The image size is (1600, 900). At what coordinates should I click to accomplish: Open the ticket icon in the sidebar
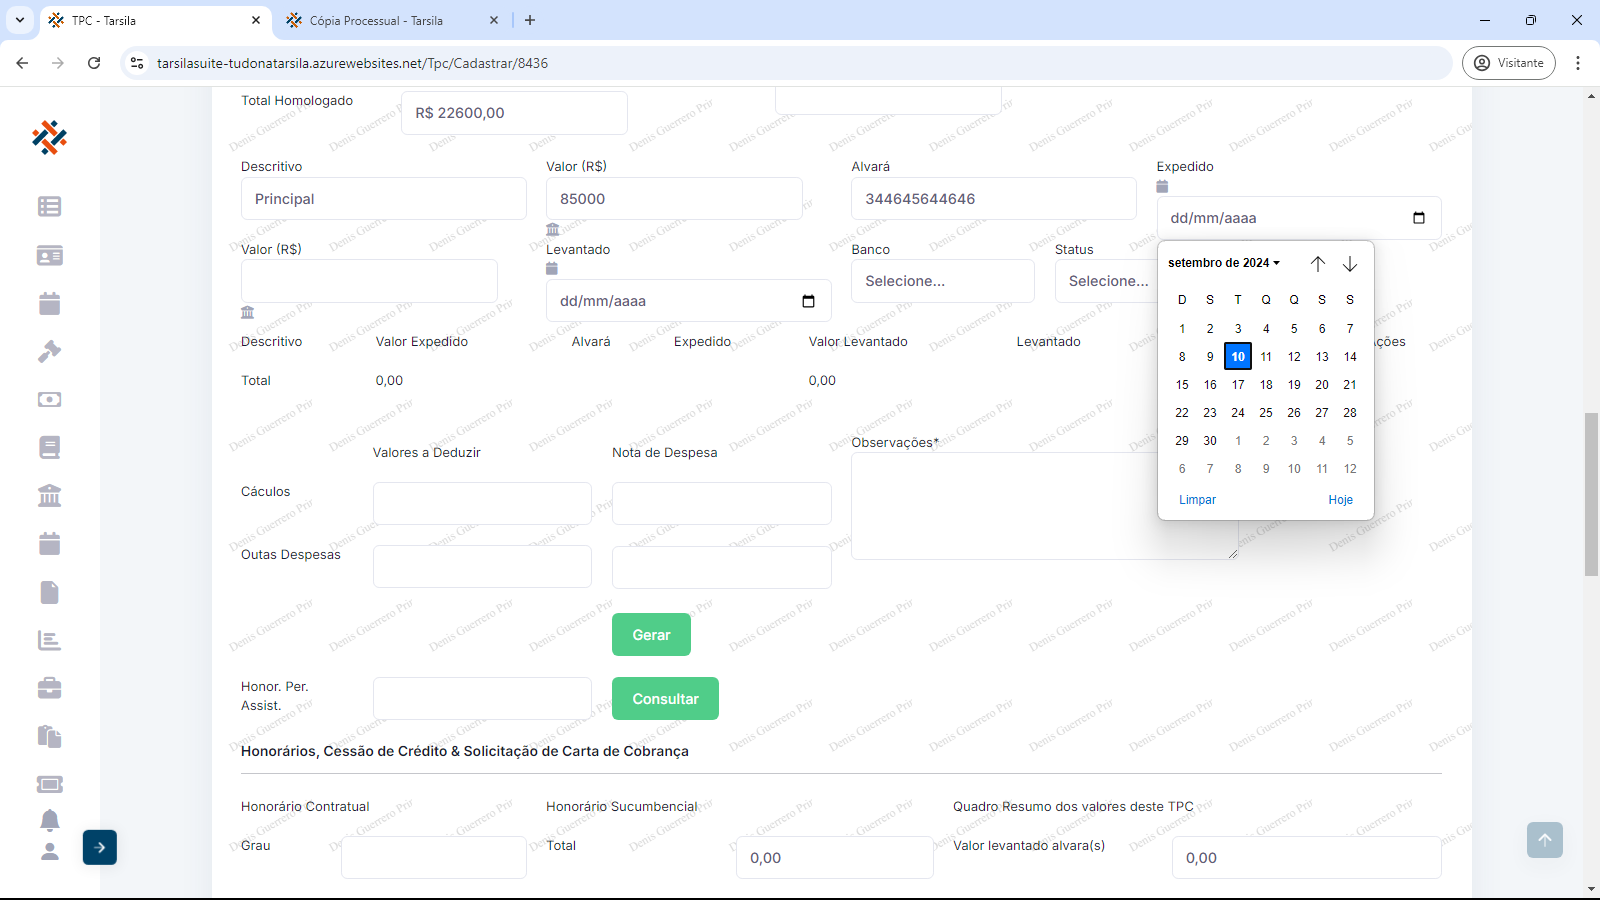tap(49, 784)
